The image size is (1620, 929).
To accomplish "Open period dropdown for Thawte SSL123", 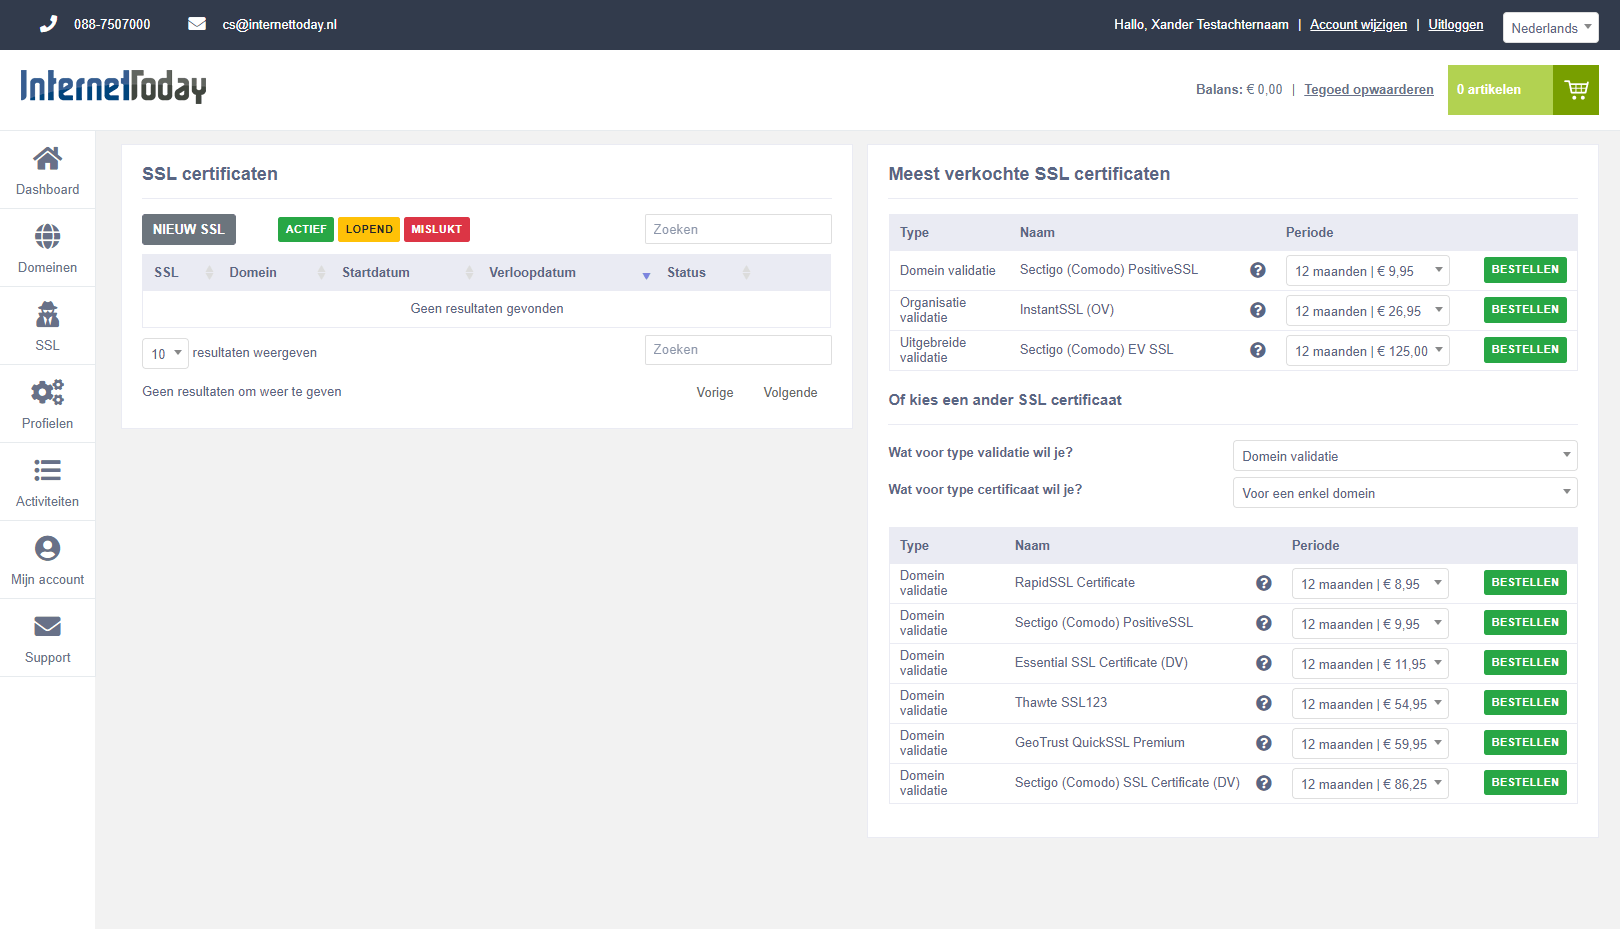I will [1370, 704].
